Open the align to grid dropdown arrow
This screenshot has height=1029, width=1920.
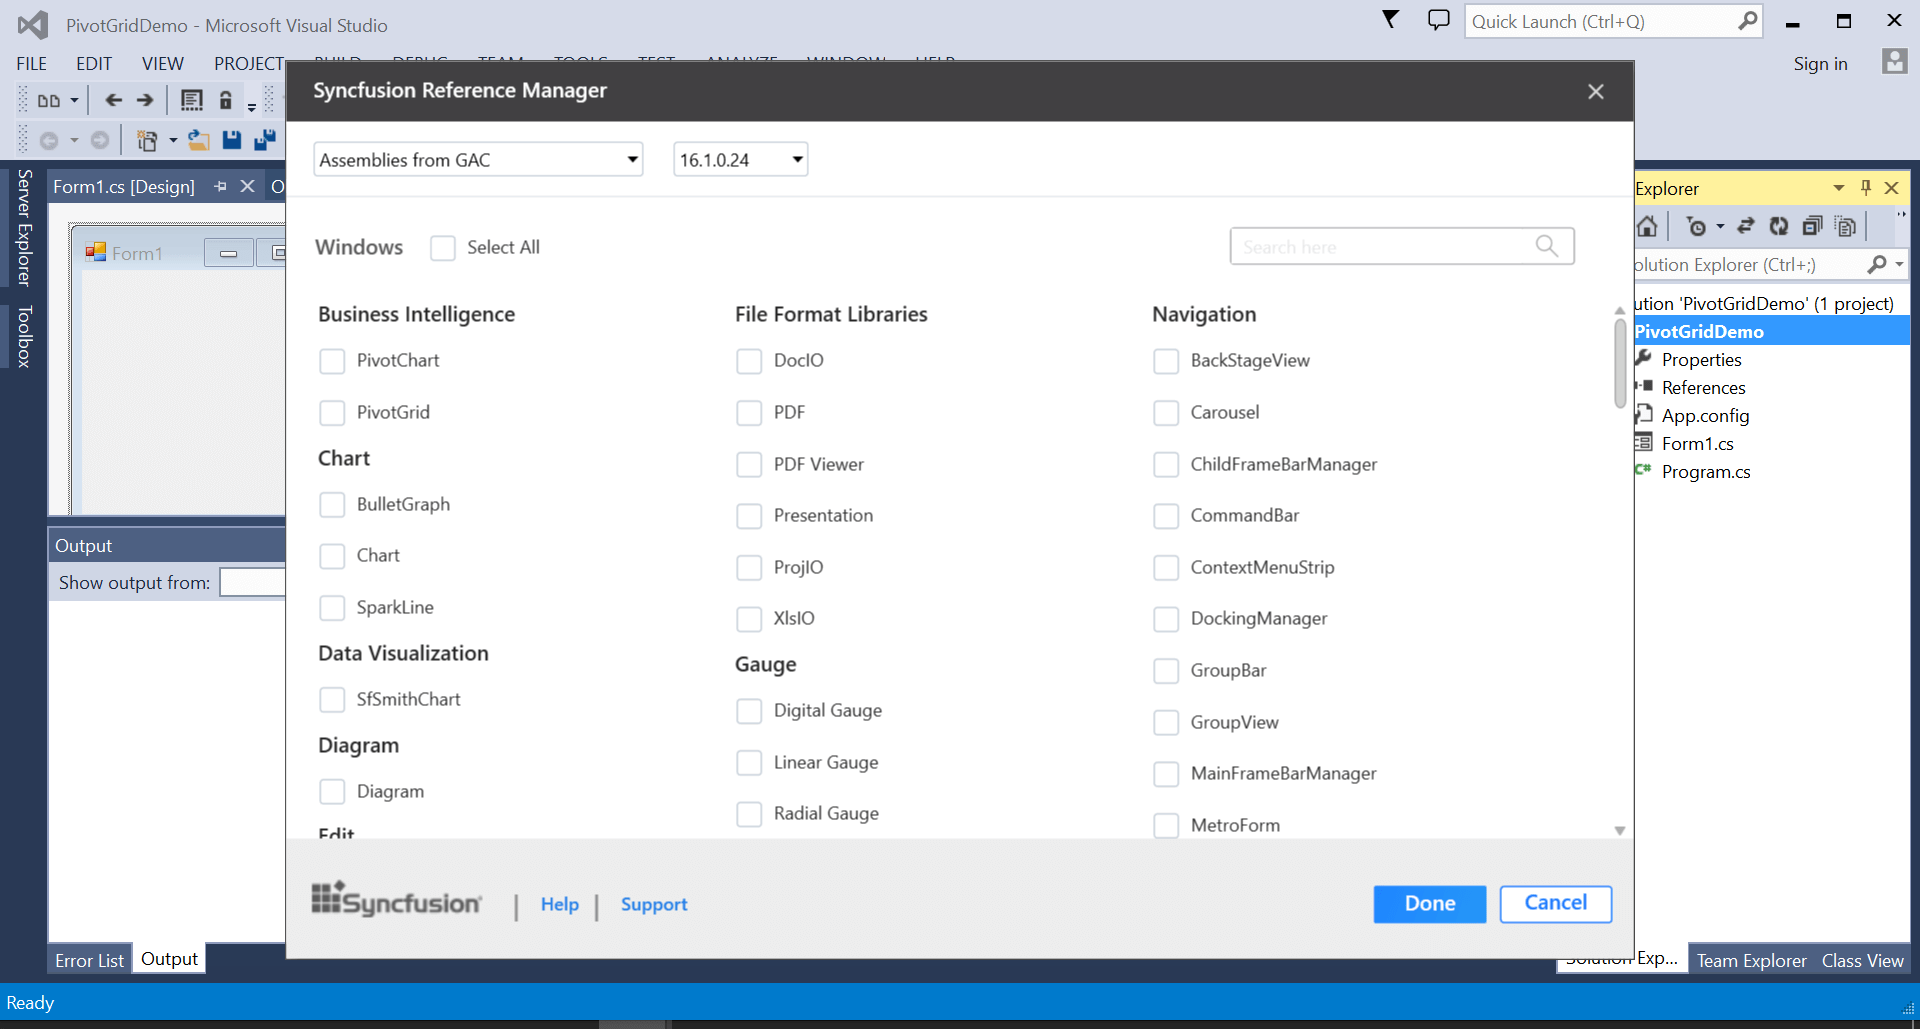click(x=74, y=100)
